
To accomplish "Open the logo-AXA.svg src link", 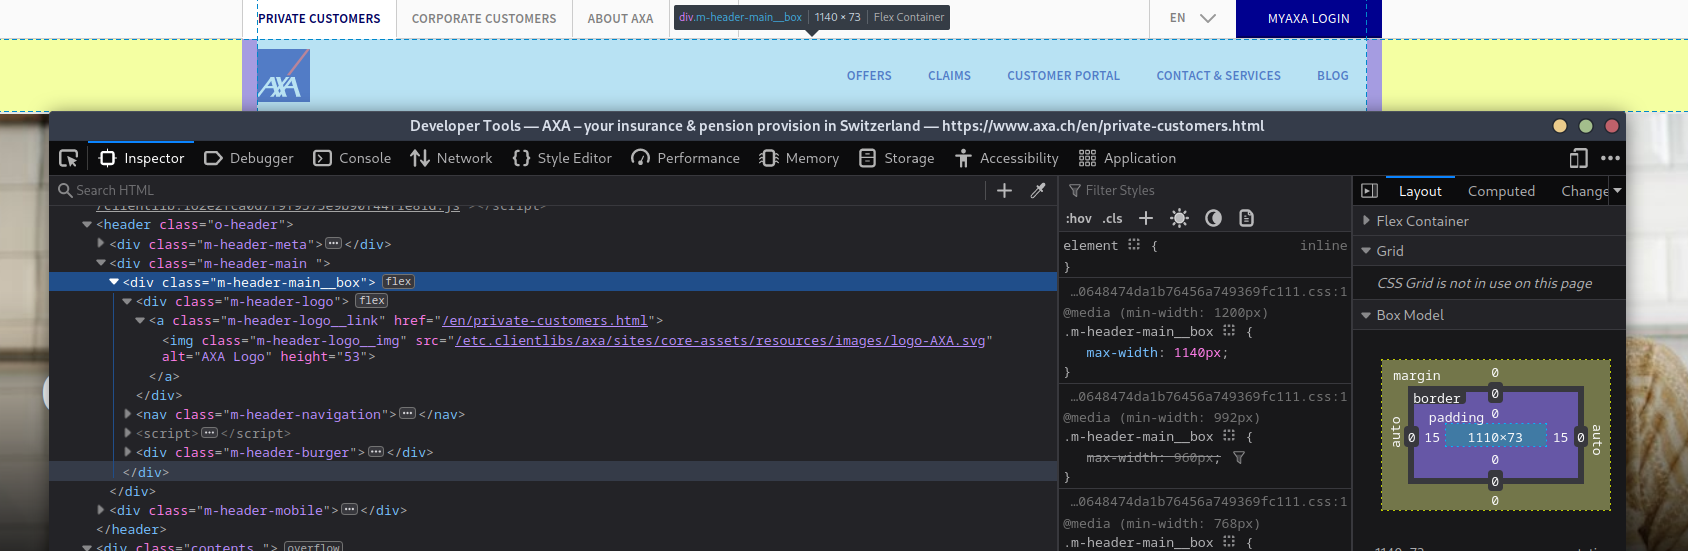I will pos(720,340).
